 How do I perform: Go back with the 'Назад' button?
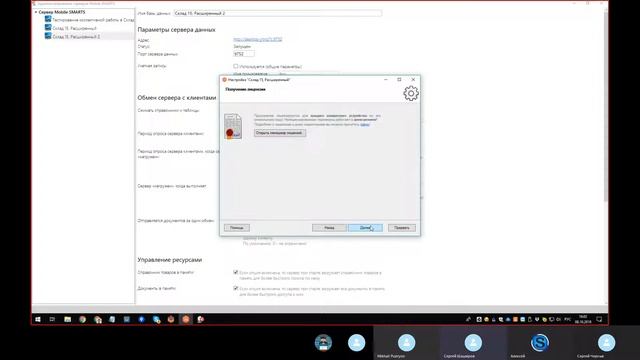coord(329,228)
